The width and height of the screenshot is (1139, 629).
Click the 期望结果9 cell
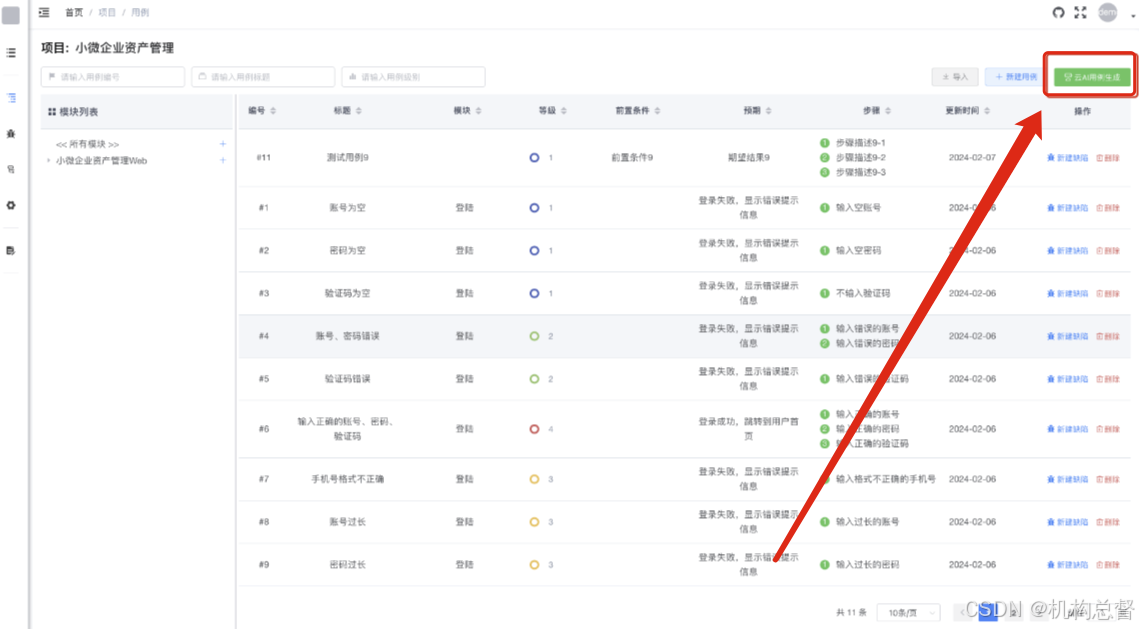748,158
